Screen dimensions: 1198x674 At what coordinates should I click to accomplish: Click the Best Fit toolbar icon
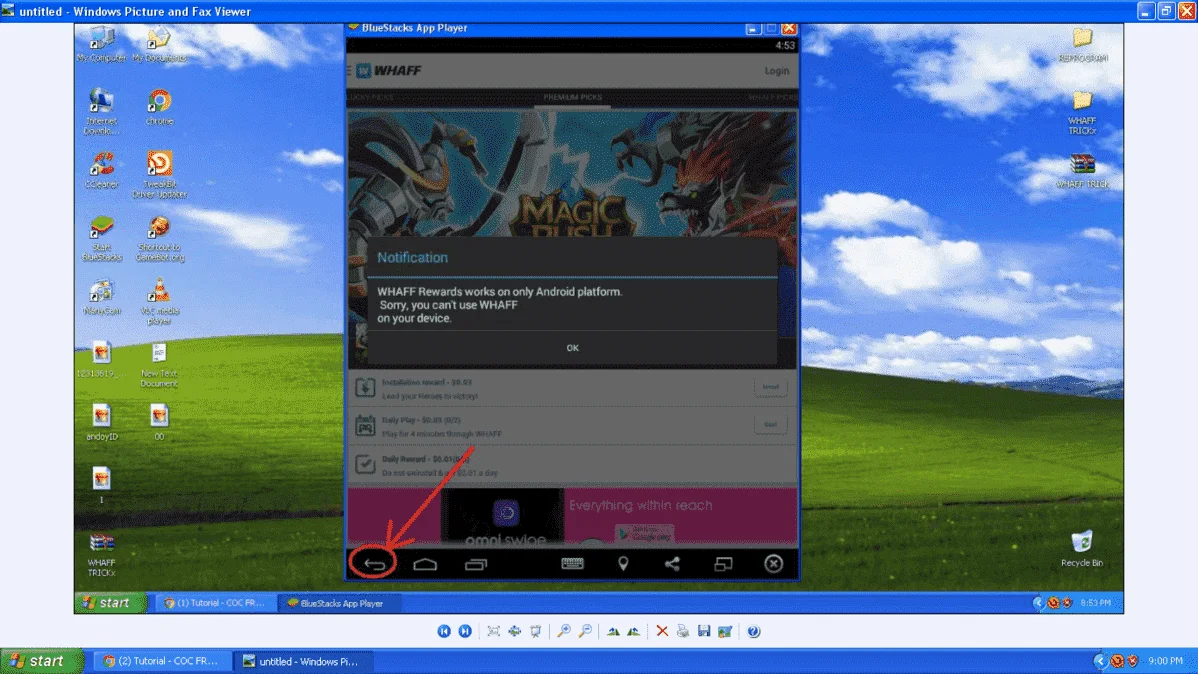pyautogui.click(x=494, y=631)
